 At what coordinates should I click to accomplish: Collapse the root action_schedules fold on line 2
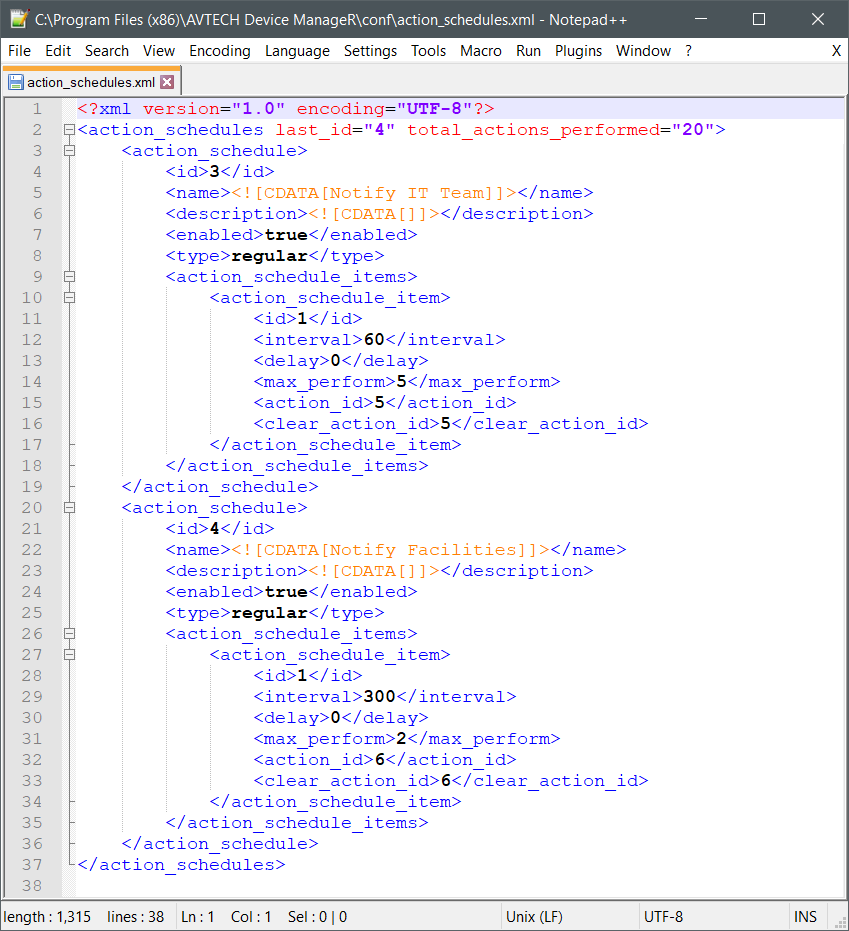click(68, 130)
